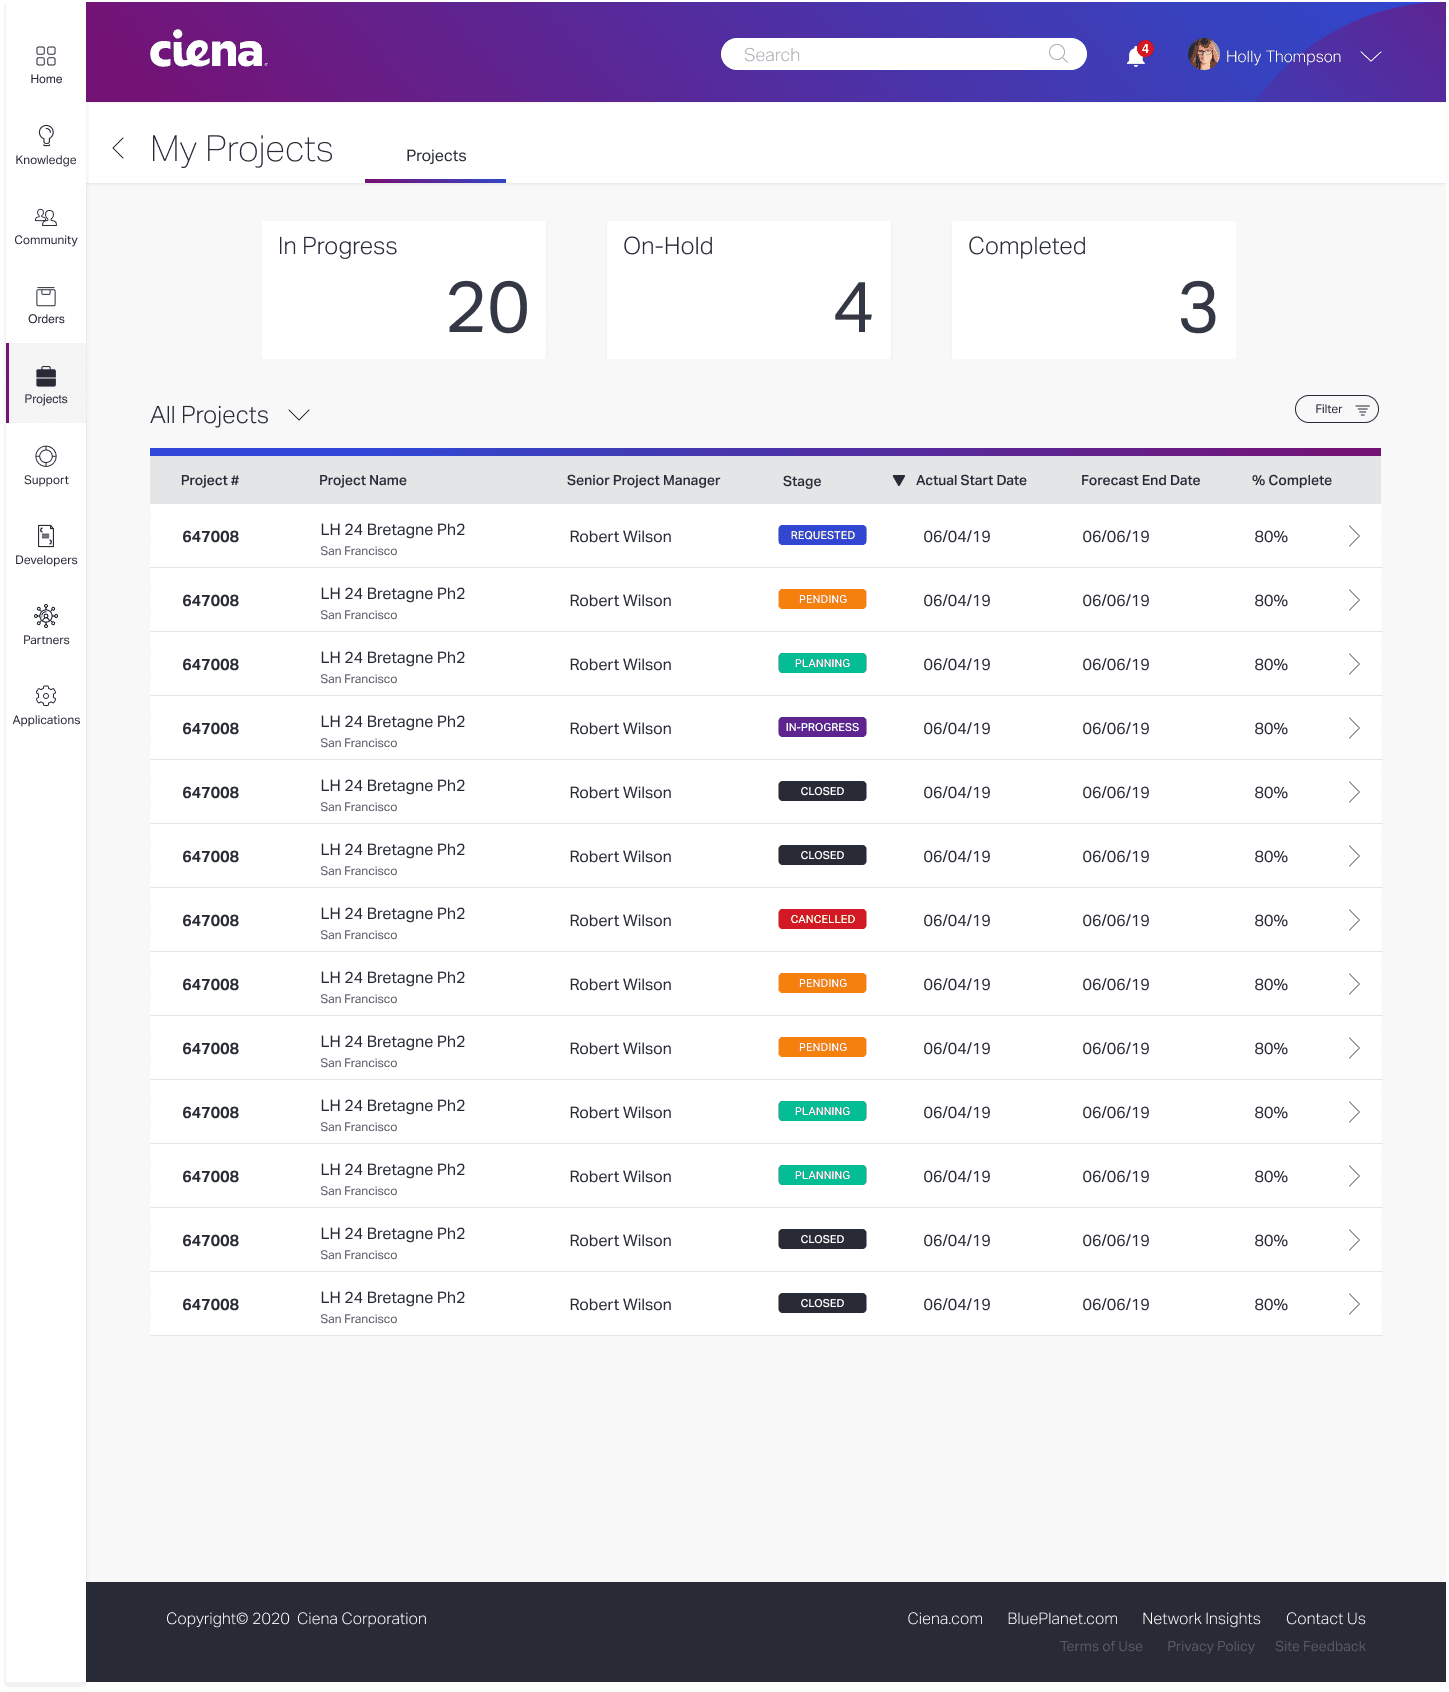
Task: Click Holly Thompson's avatar photo
Action: click(x=1204, y=55)
